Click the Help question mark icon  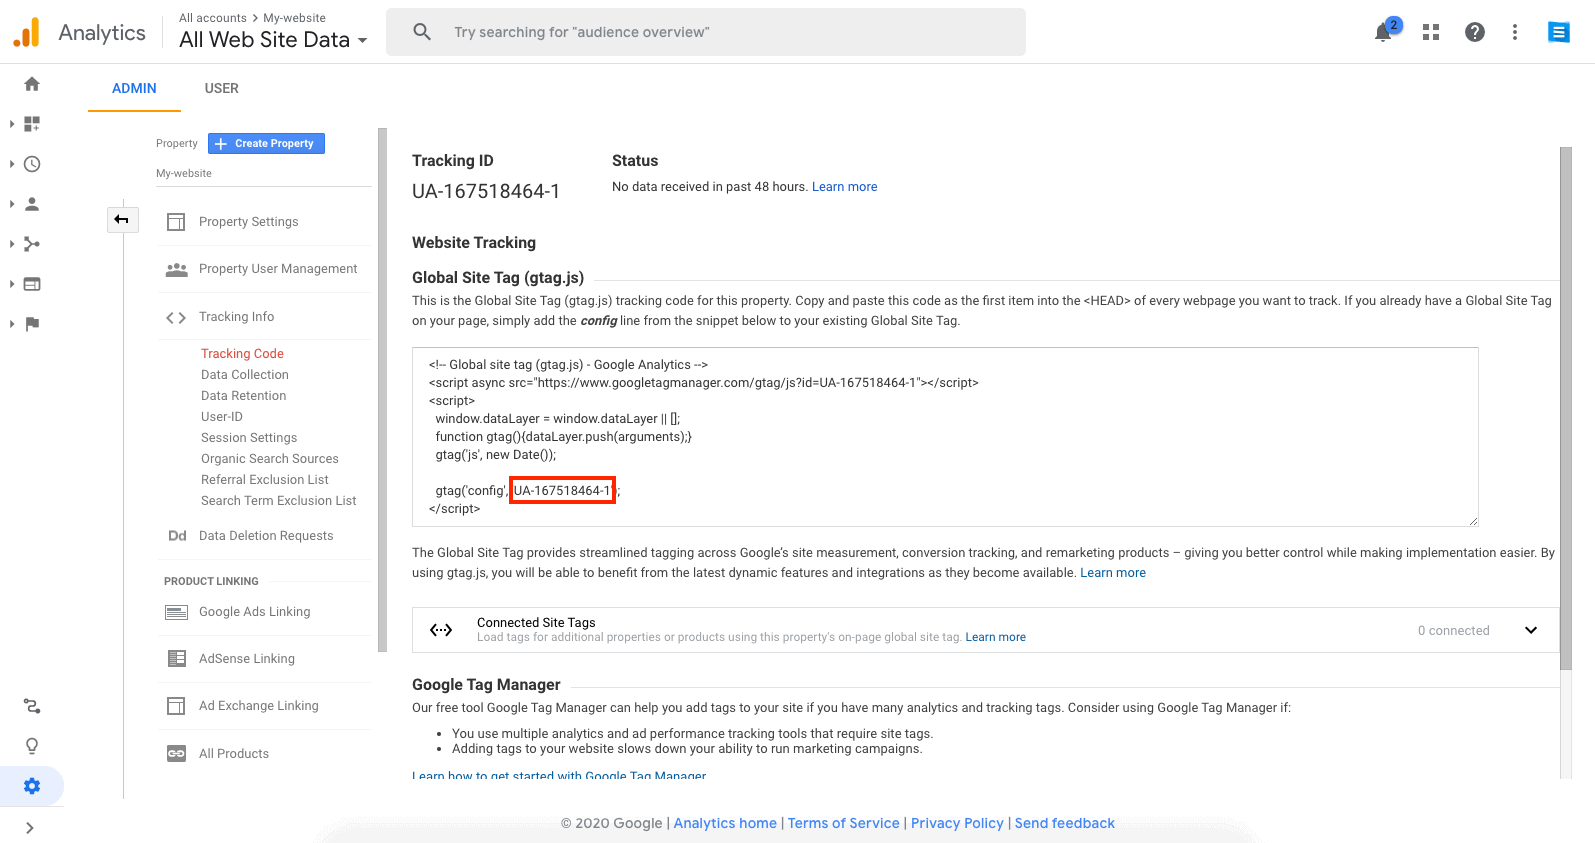coord(1474,32)
